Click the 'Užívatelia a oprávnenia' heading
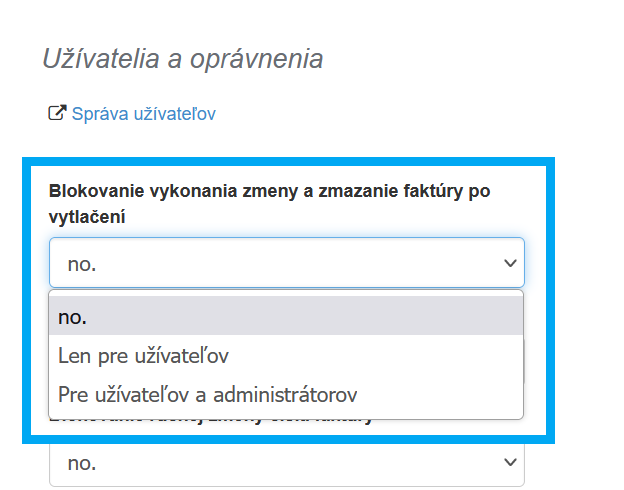 (182, 58)
